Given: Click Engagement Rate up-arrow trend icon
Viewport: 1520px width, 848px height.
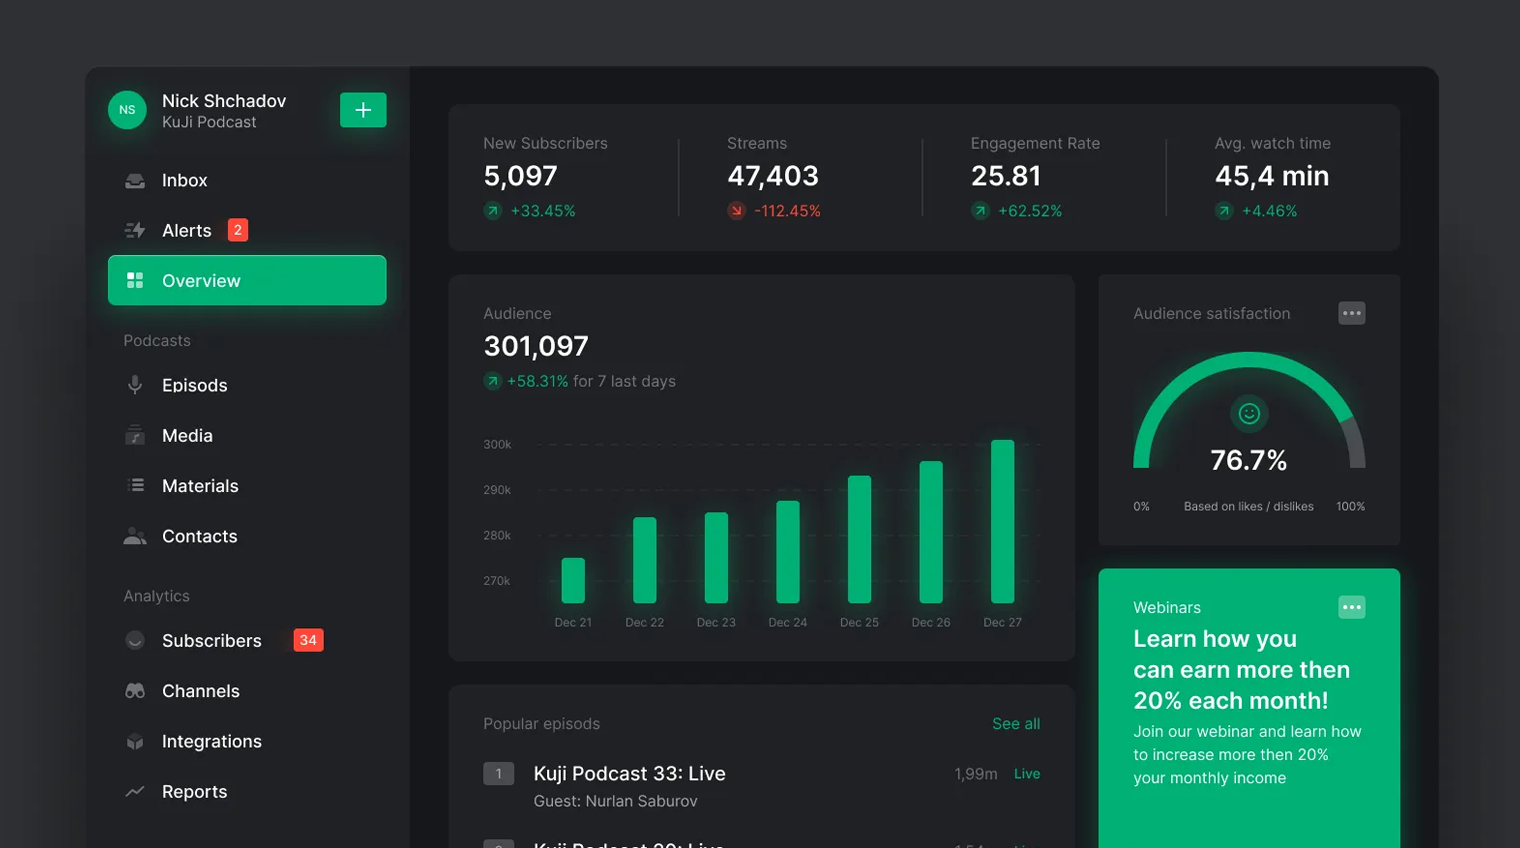Looking at the screenshot, I should (980, 211).
